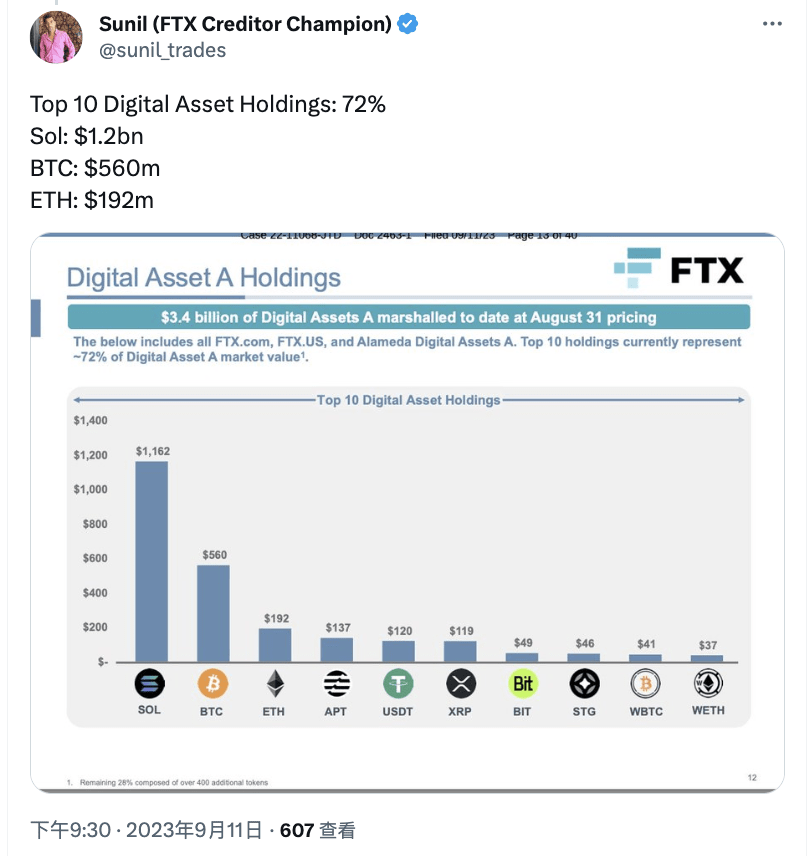The width and height of the screenshot is (812, 856).
Task: Click the BIT token icon
Action: point(521,685)
